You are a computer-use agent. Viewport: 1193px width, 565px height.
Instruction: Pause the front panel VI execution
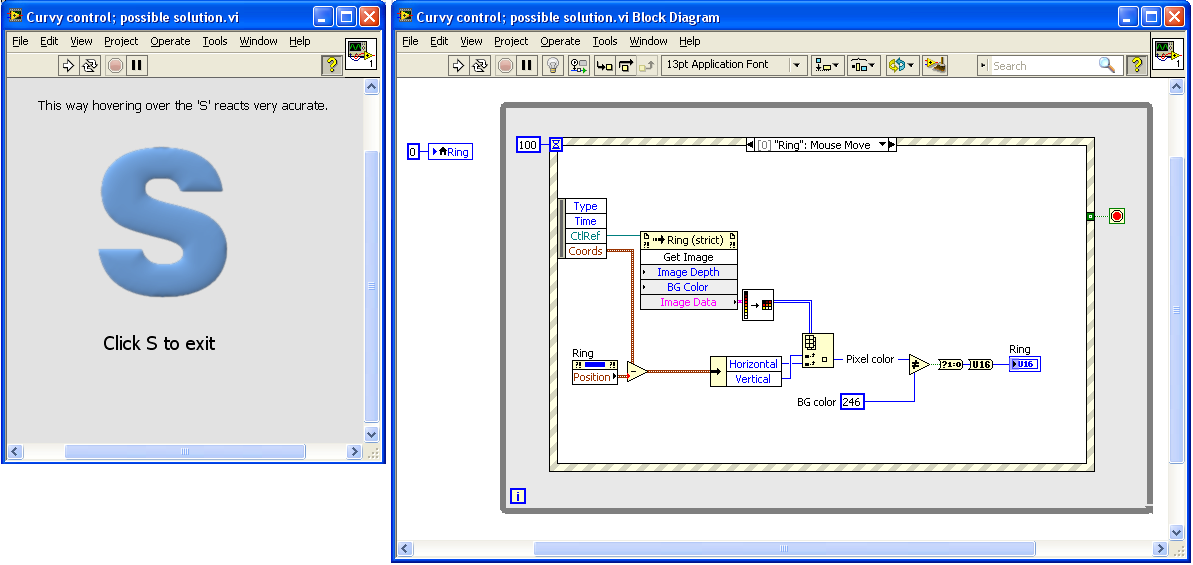point(137,65)
